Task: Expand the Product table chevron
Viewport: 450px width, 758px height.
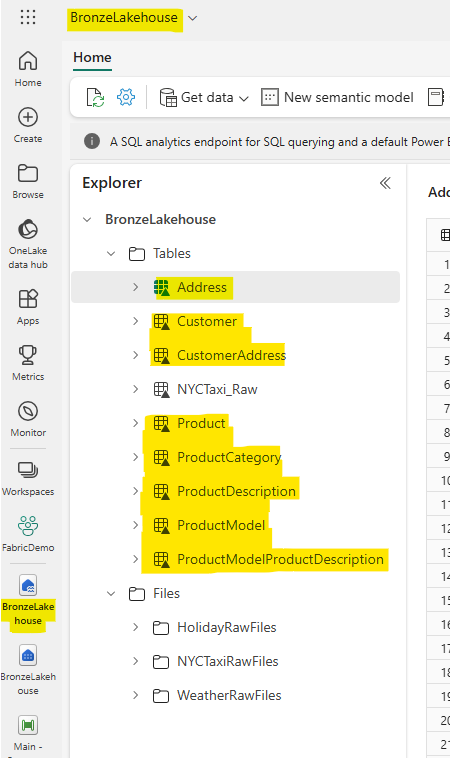Action: (x=136, y=423)
